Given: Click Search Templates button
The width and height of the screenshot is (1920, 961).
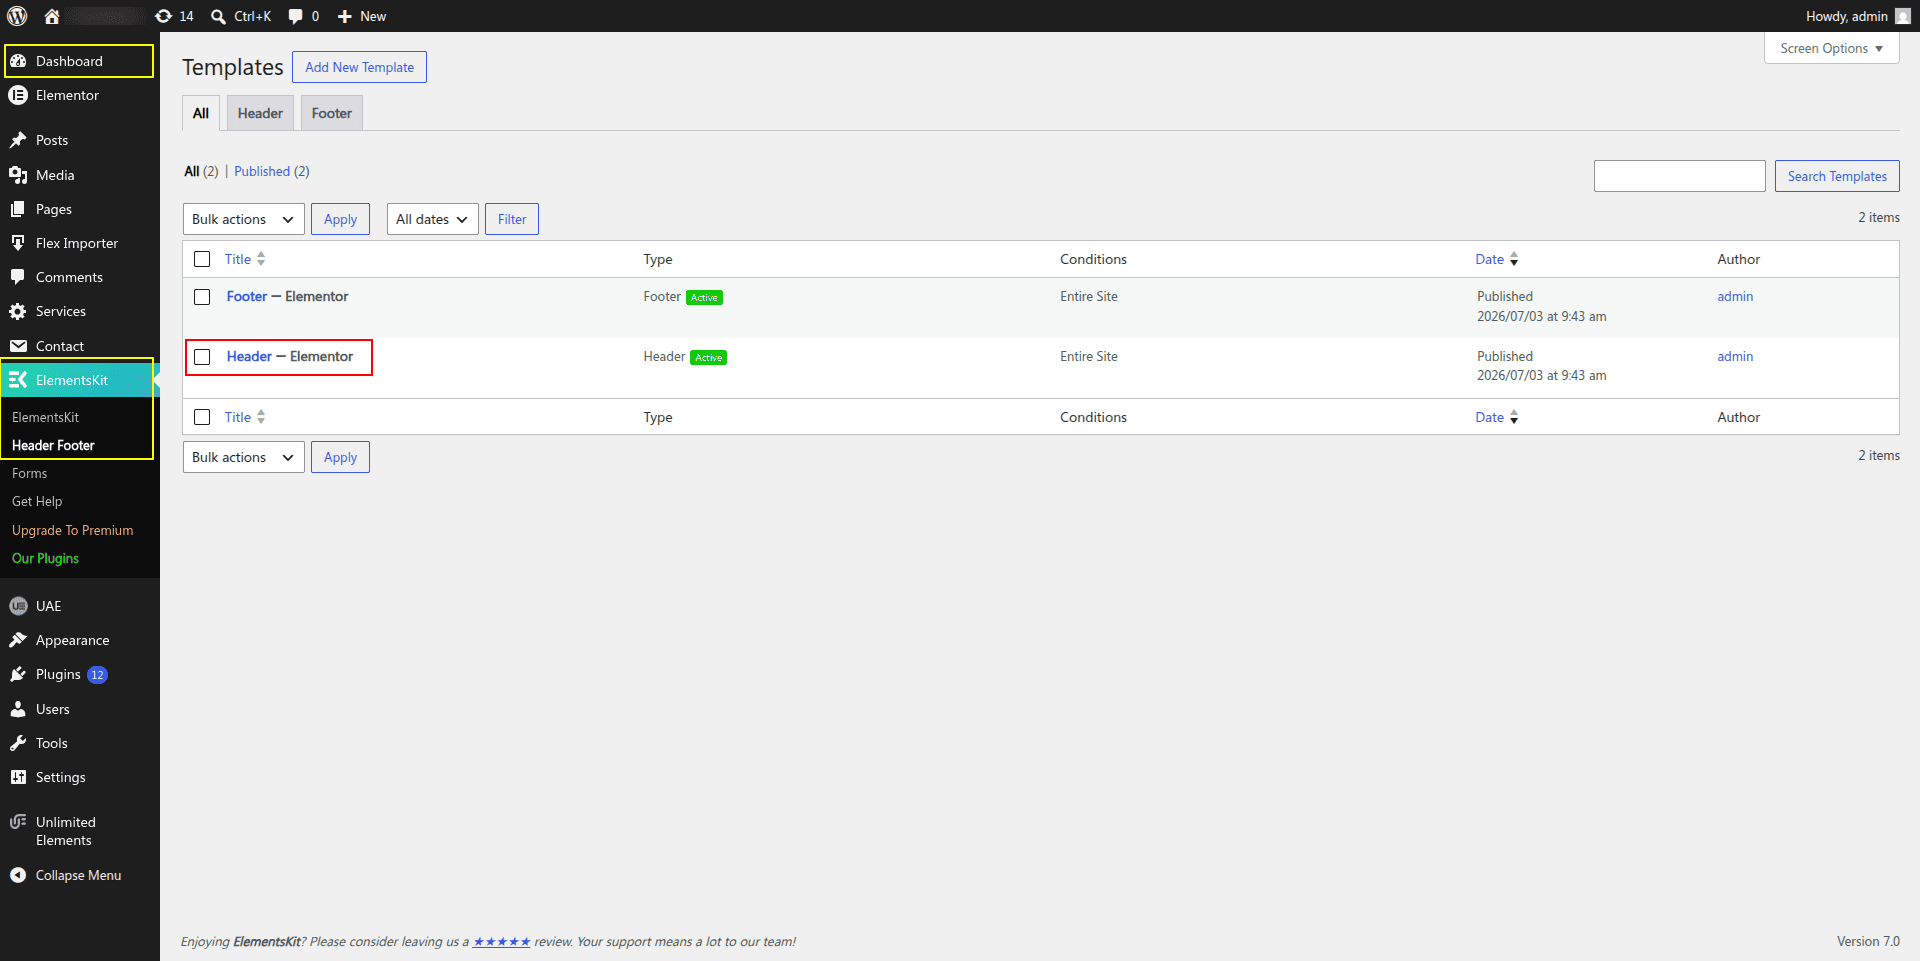Looking at the screenshot, I should 1837,176.
